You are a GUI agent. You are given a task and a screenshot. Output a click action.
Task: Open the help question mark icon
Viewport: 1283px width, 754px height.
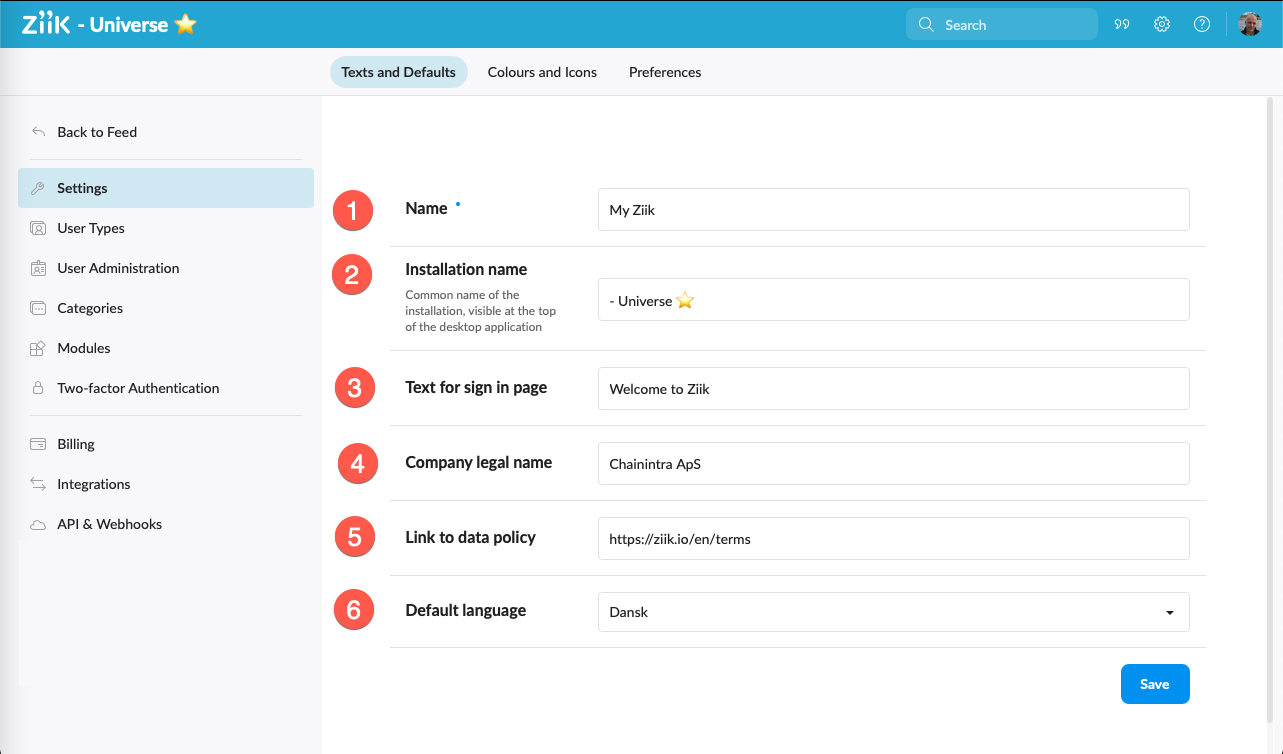[1202, 25]
